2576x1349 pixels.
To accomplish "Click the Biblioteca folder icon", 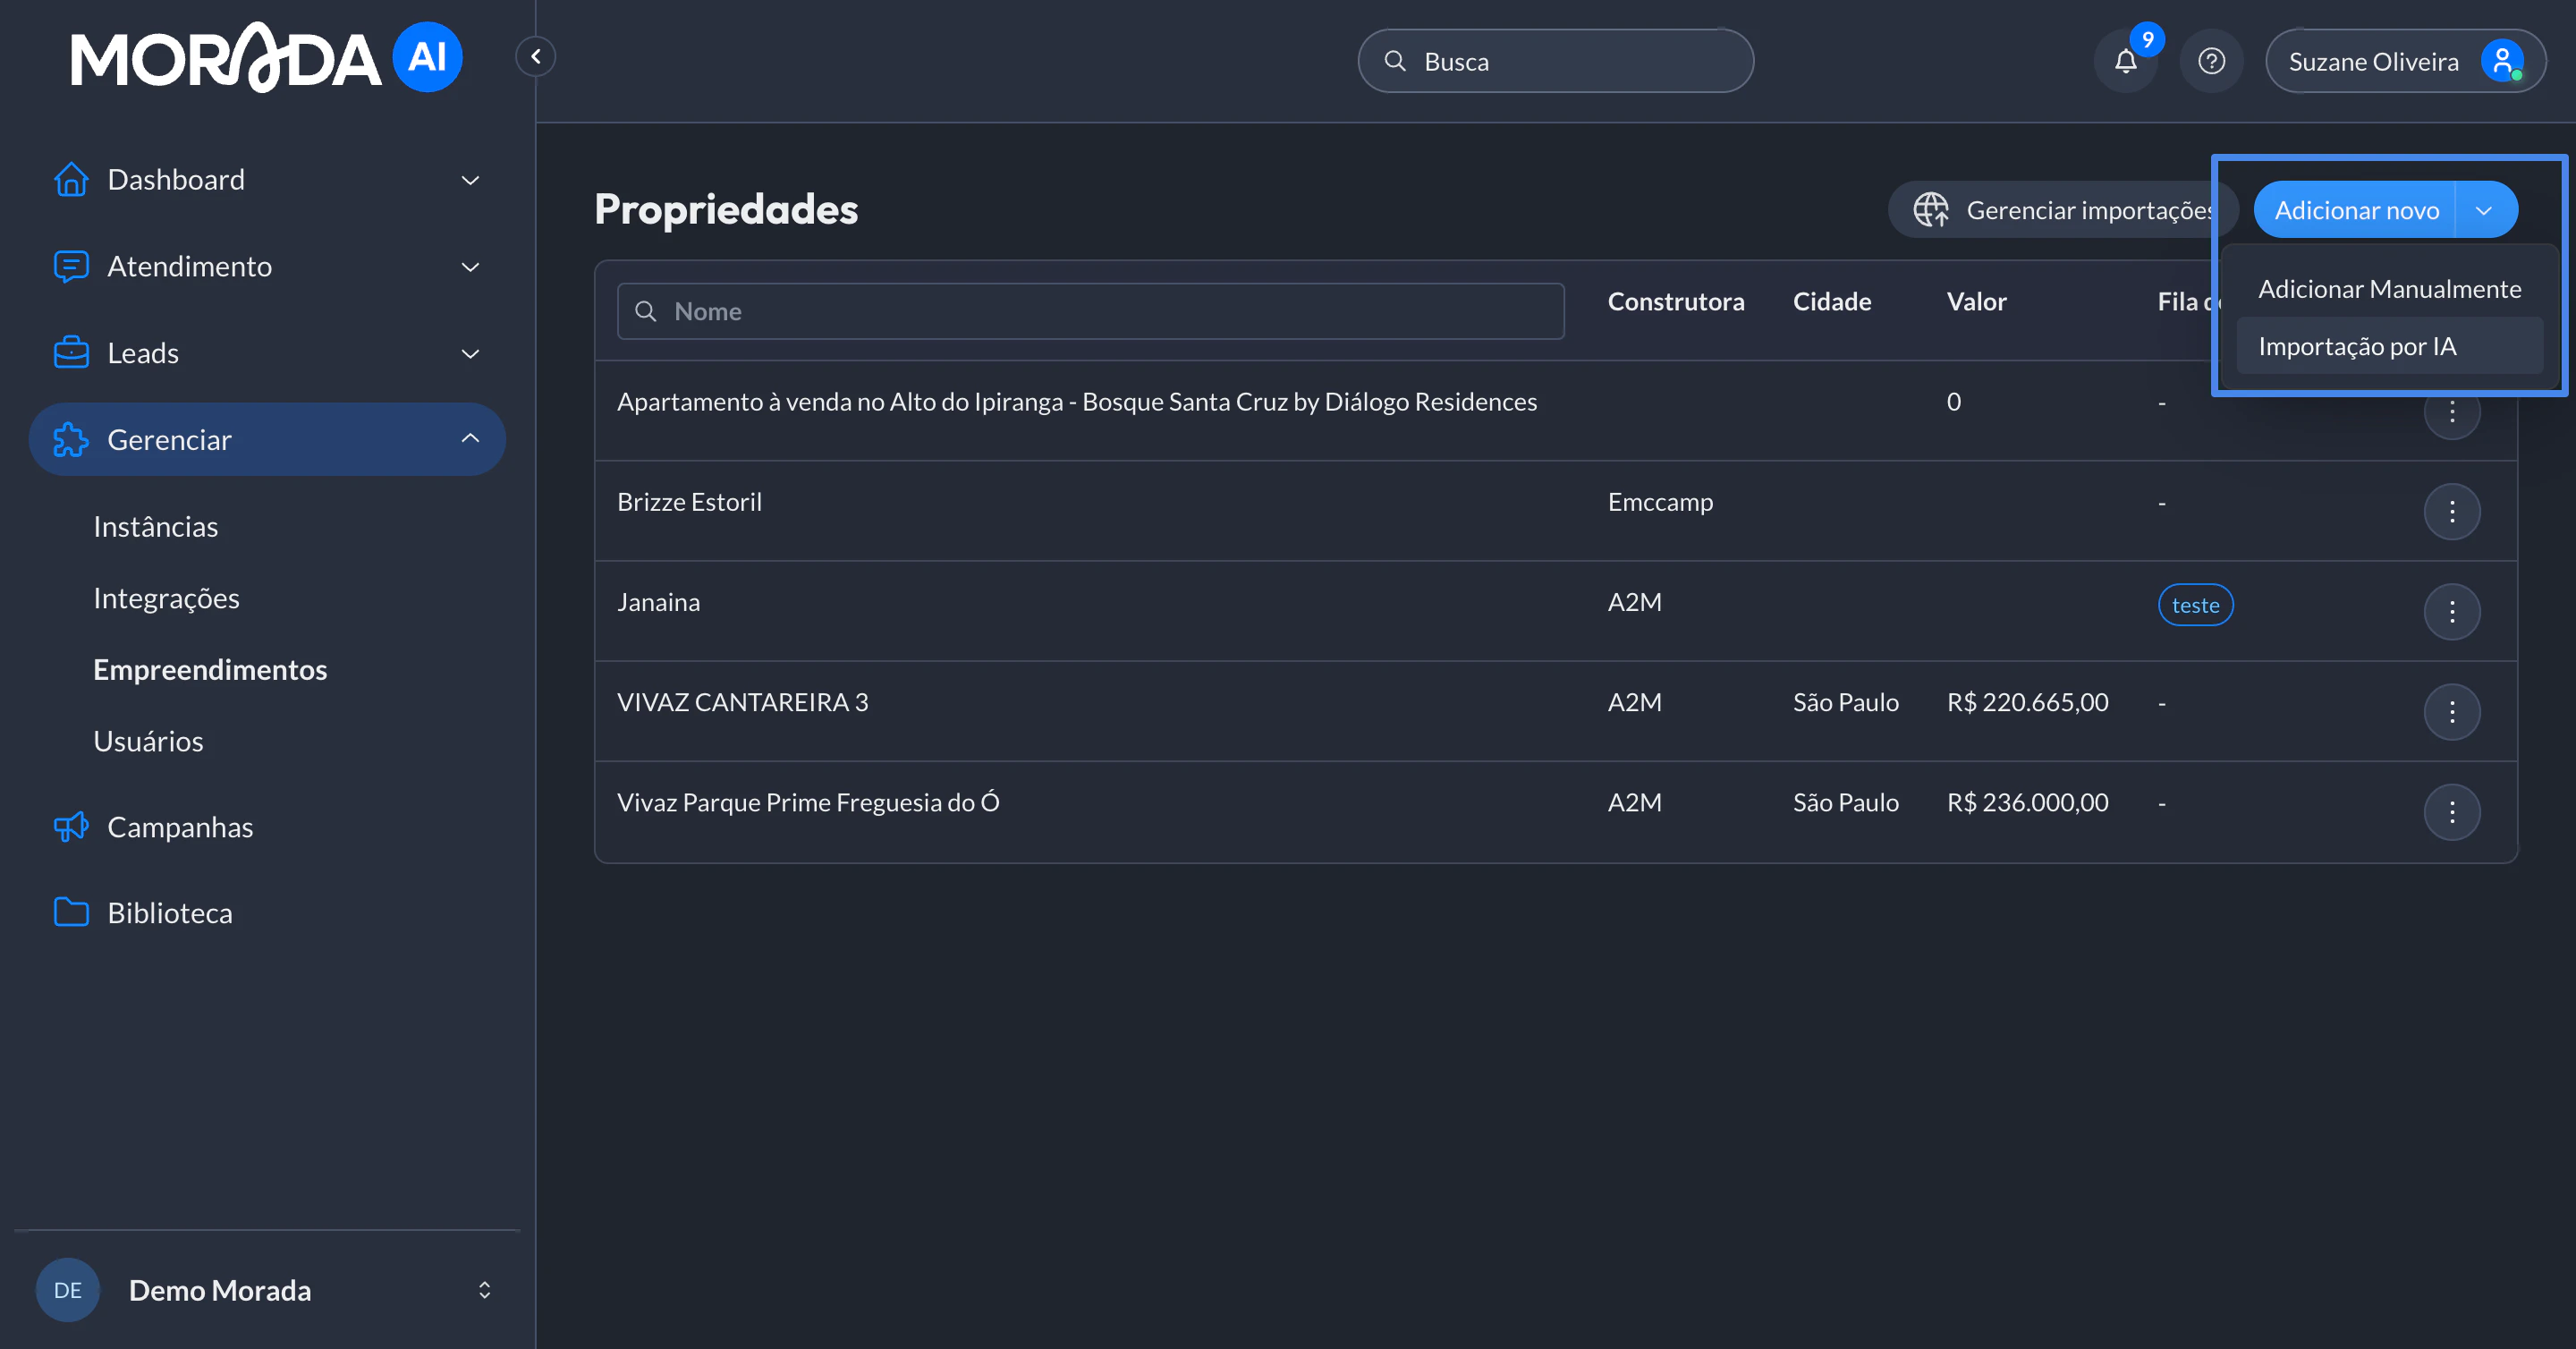I will (x=71, y=912).
